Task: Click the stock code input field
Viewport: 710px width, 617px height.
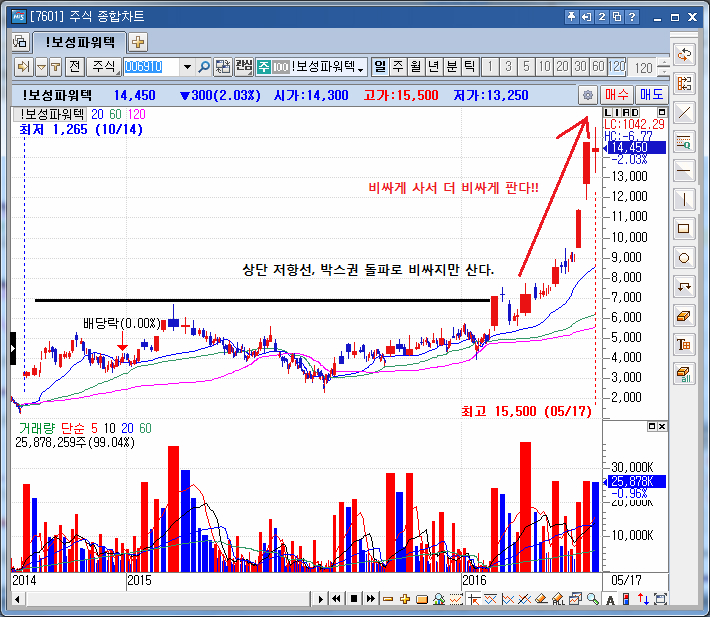Action: 151,67
